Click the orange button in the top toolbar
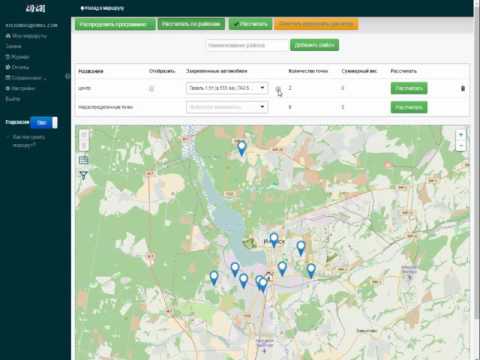The width and height of the screenshot is (480, 360). 316,24
